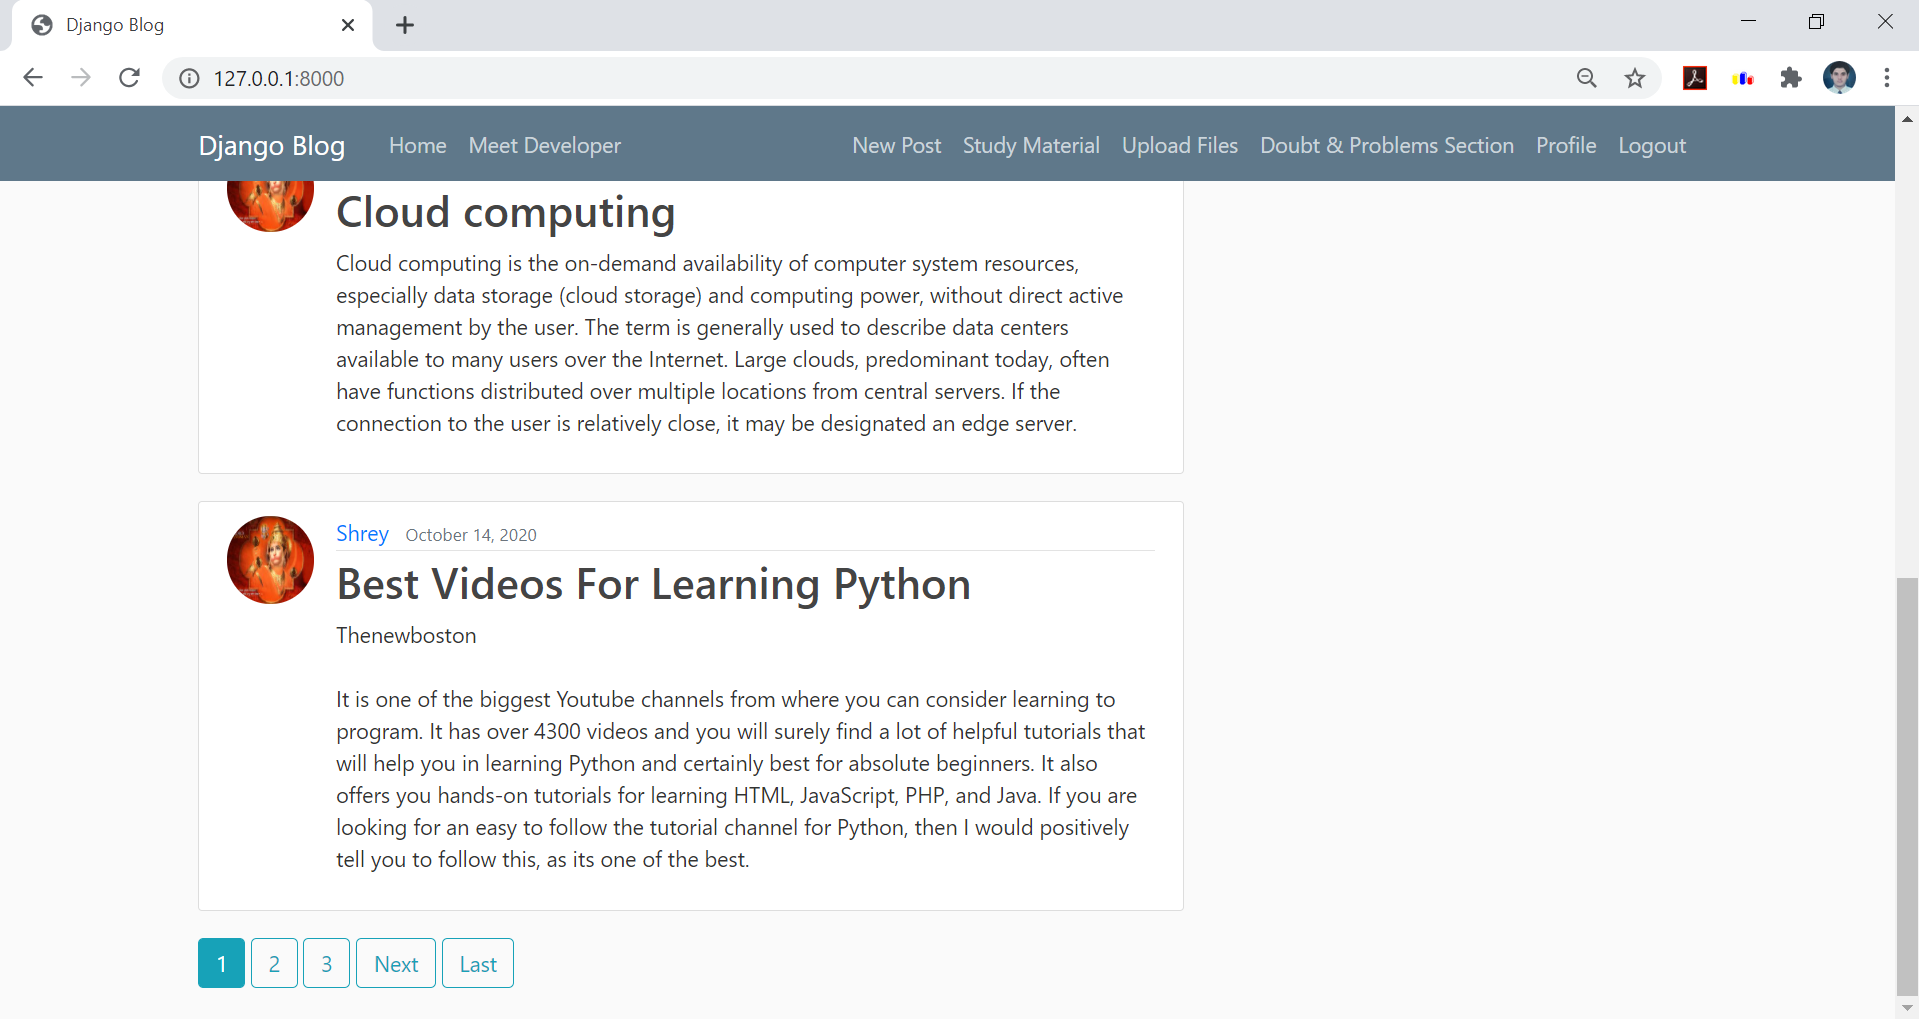This screenshot has height=1019, width=1919.
Task: Go to Home in the navbar
Action: tap(418, 146)
